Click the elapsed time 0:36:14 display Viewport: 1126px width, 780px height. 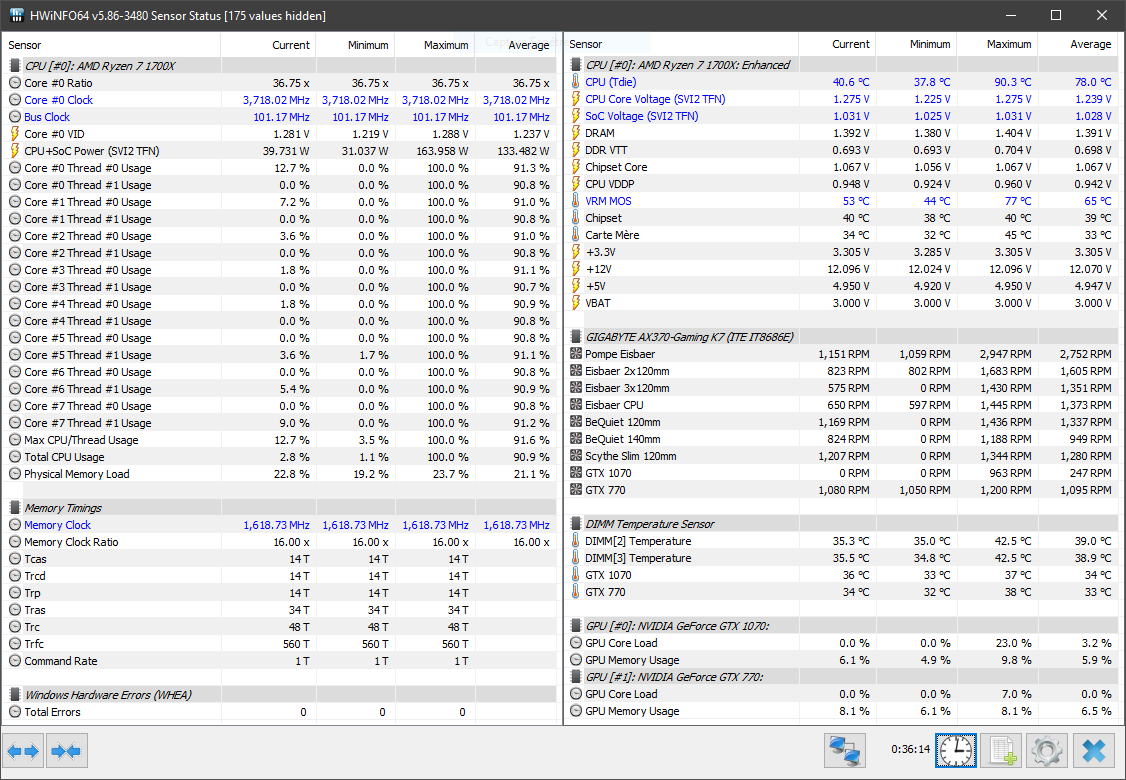911,749
